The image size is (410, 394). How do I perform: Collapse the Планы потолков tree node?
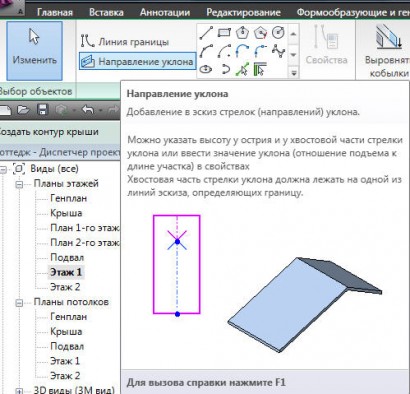[19, 303]
